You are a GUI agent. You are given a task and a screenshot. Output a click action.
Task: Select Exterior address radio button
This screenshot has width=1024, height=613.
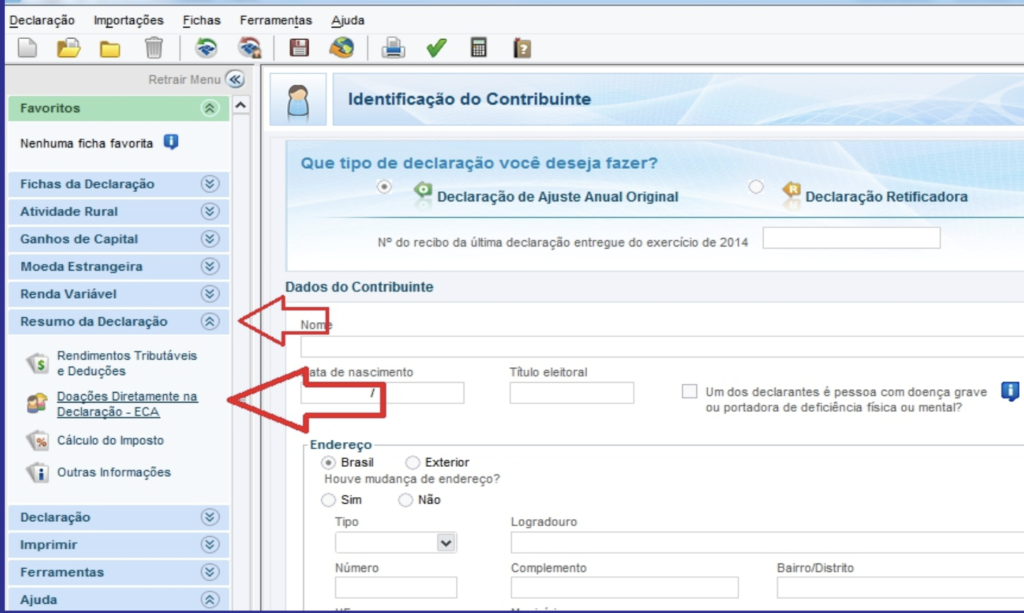pyautogui.click(x=412, y=462)
